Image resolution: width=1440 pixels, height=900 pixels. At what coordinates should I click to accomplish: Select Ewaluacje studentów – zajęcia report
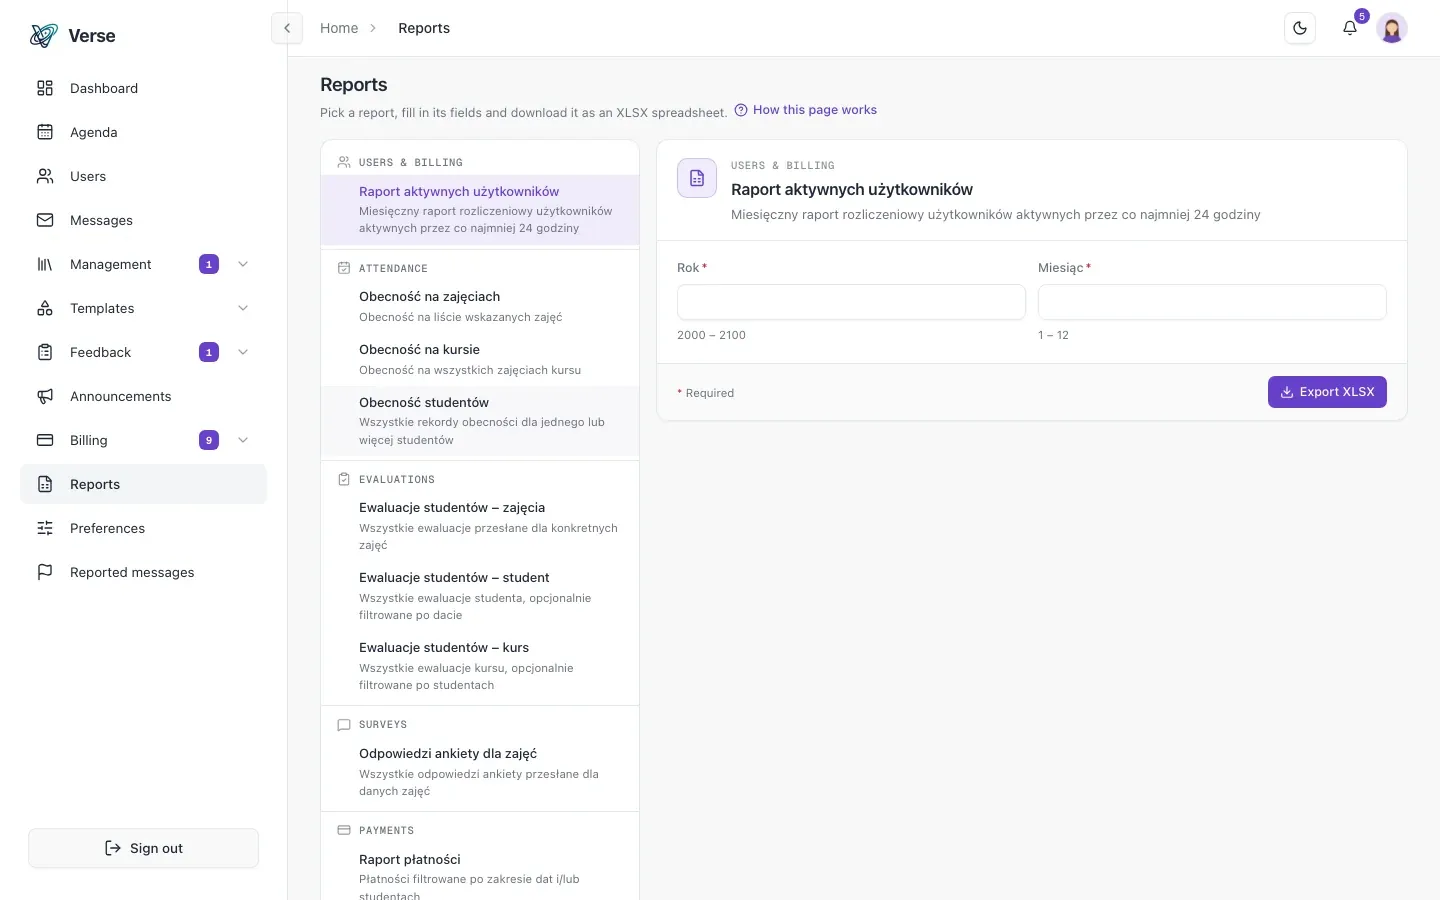(480, 526)
